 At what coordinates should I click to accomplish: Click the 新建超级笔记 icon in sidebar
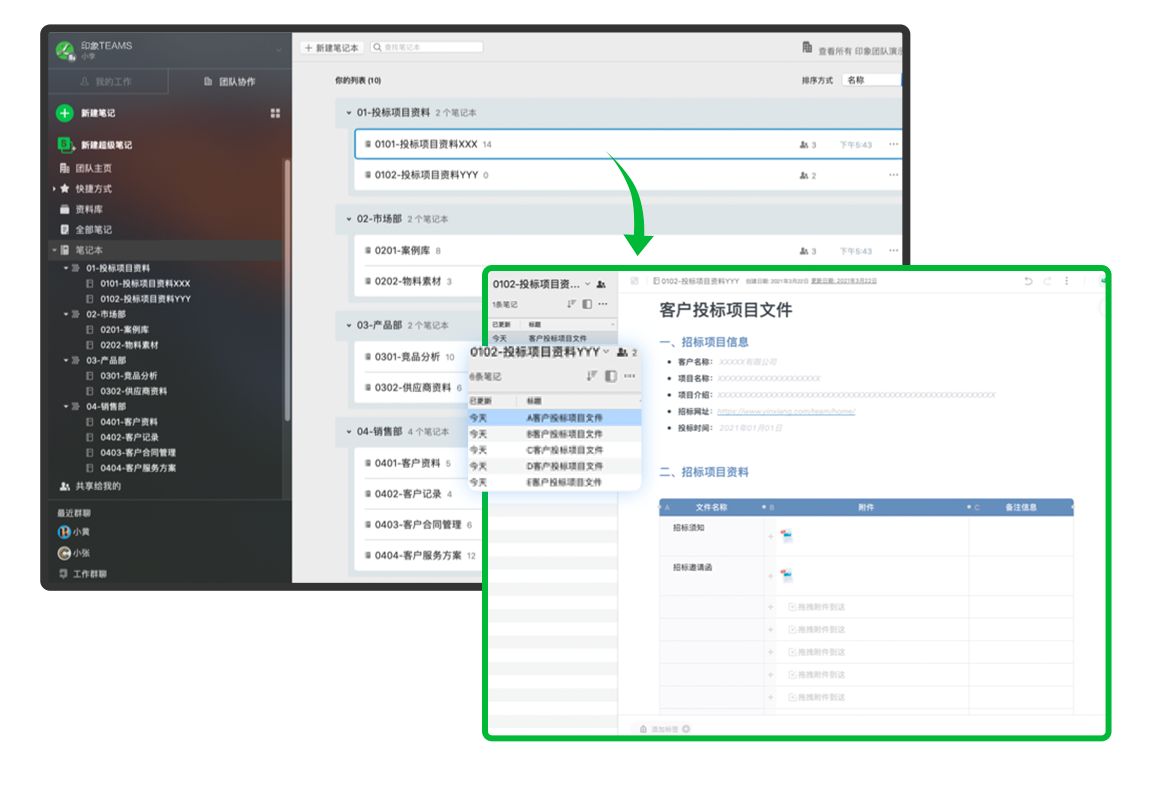pyautogui.click(x=65, y=144)
